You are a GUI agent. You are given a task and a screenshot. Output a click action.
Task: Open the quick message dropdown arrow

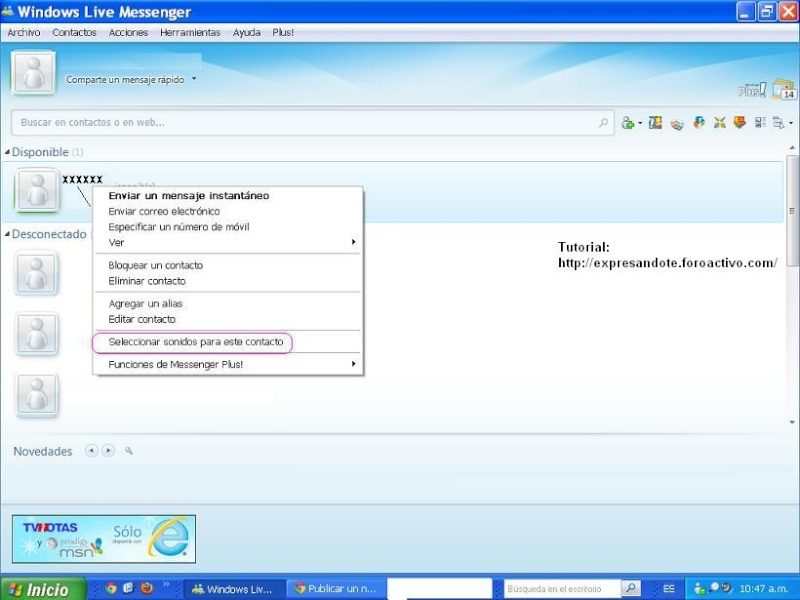click(194, 79)
